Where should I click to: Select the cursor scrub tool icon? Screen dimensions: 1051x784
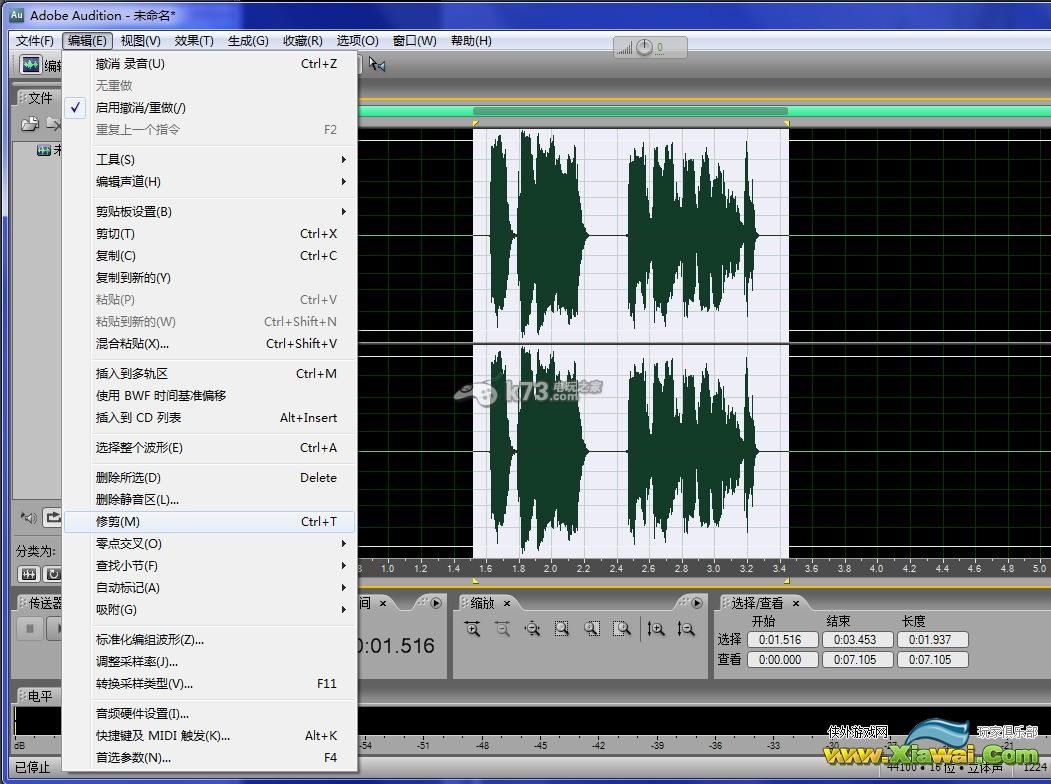pyautogui.click(x=377, y=65)
